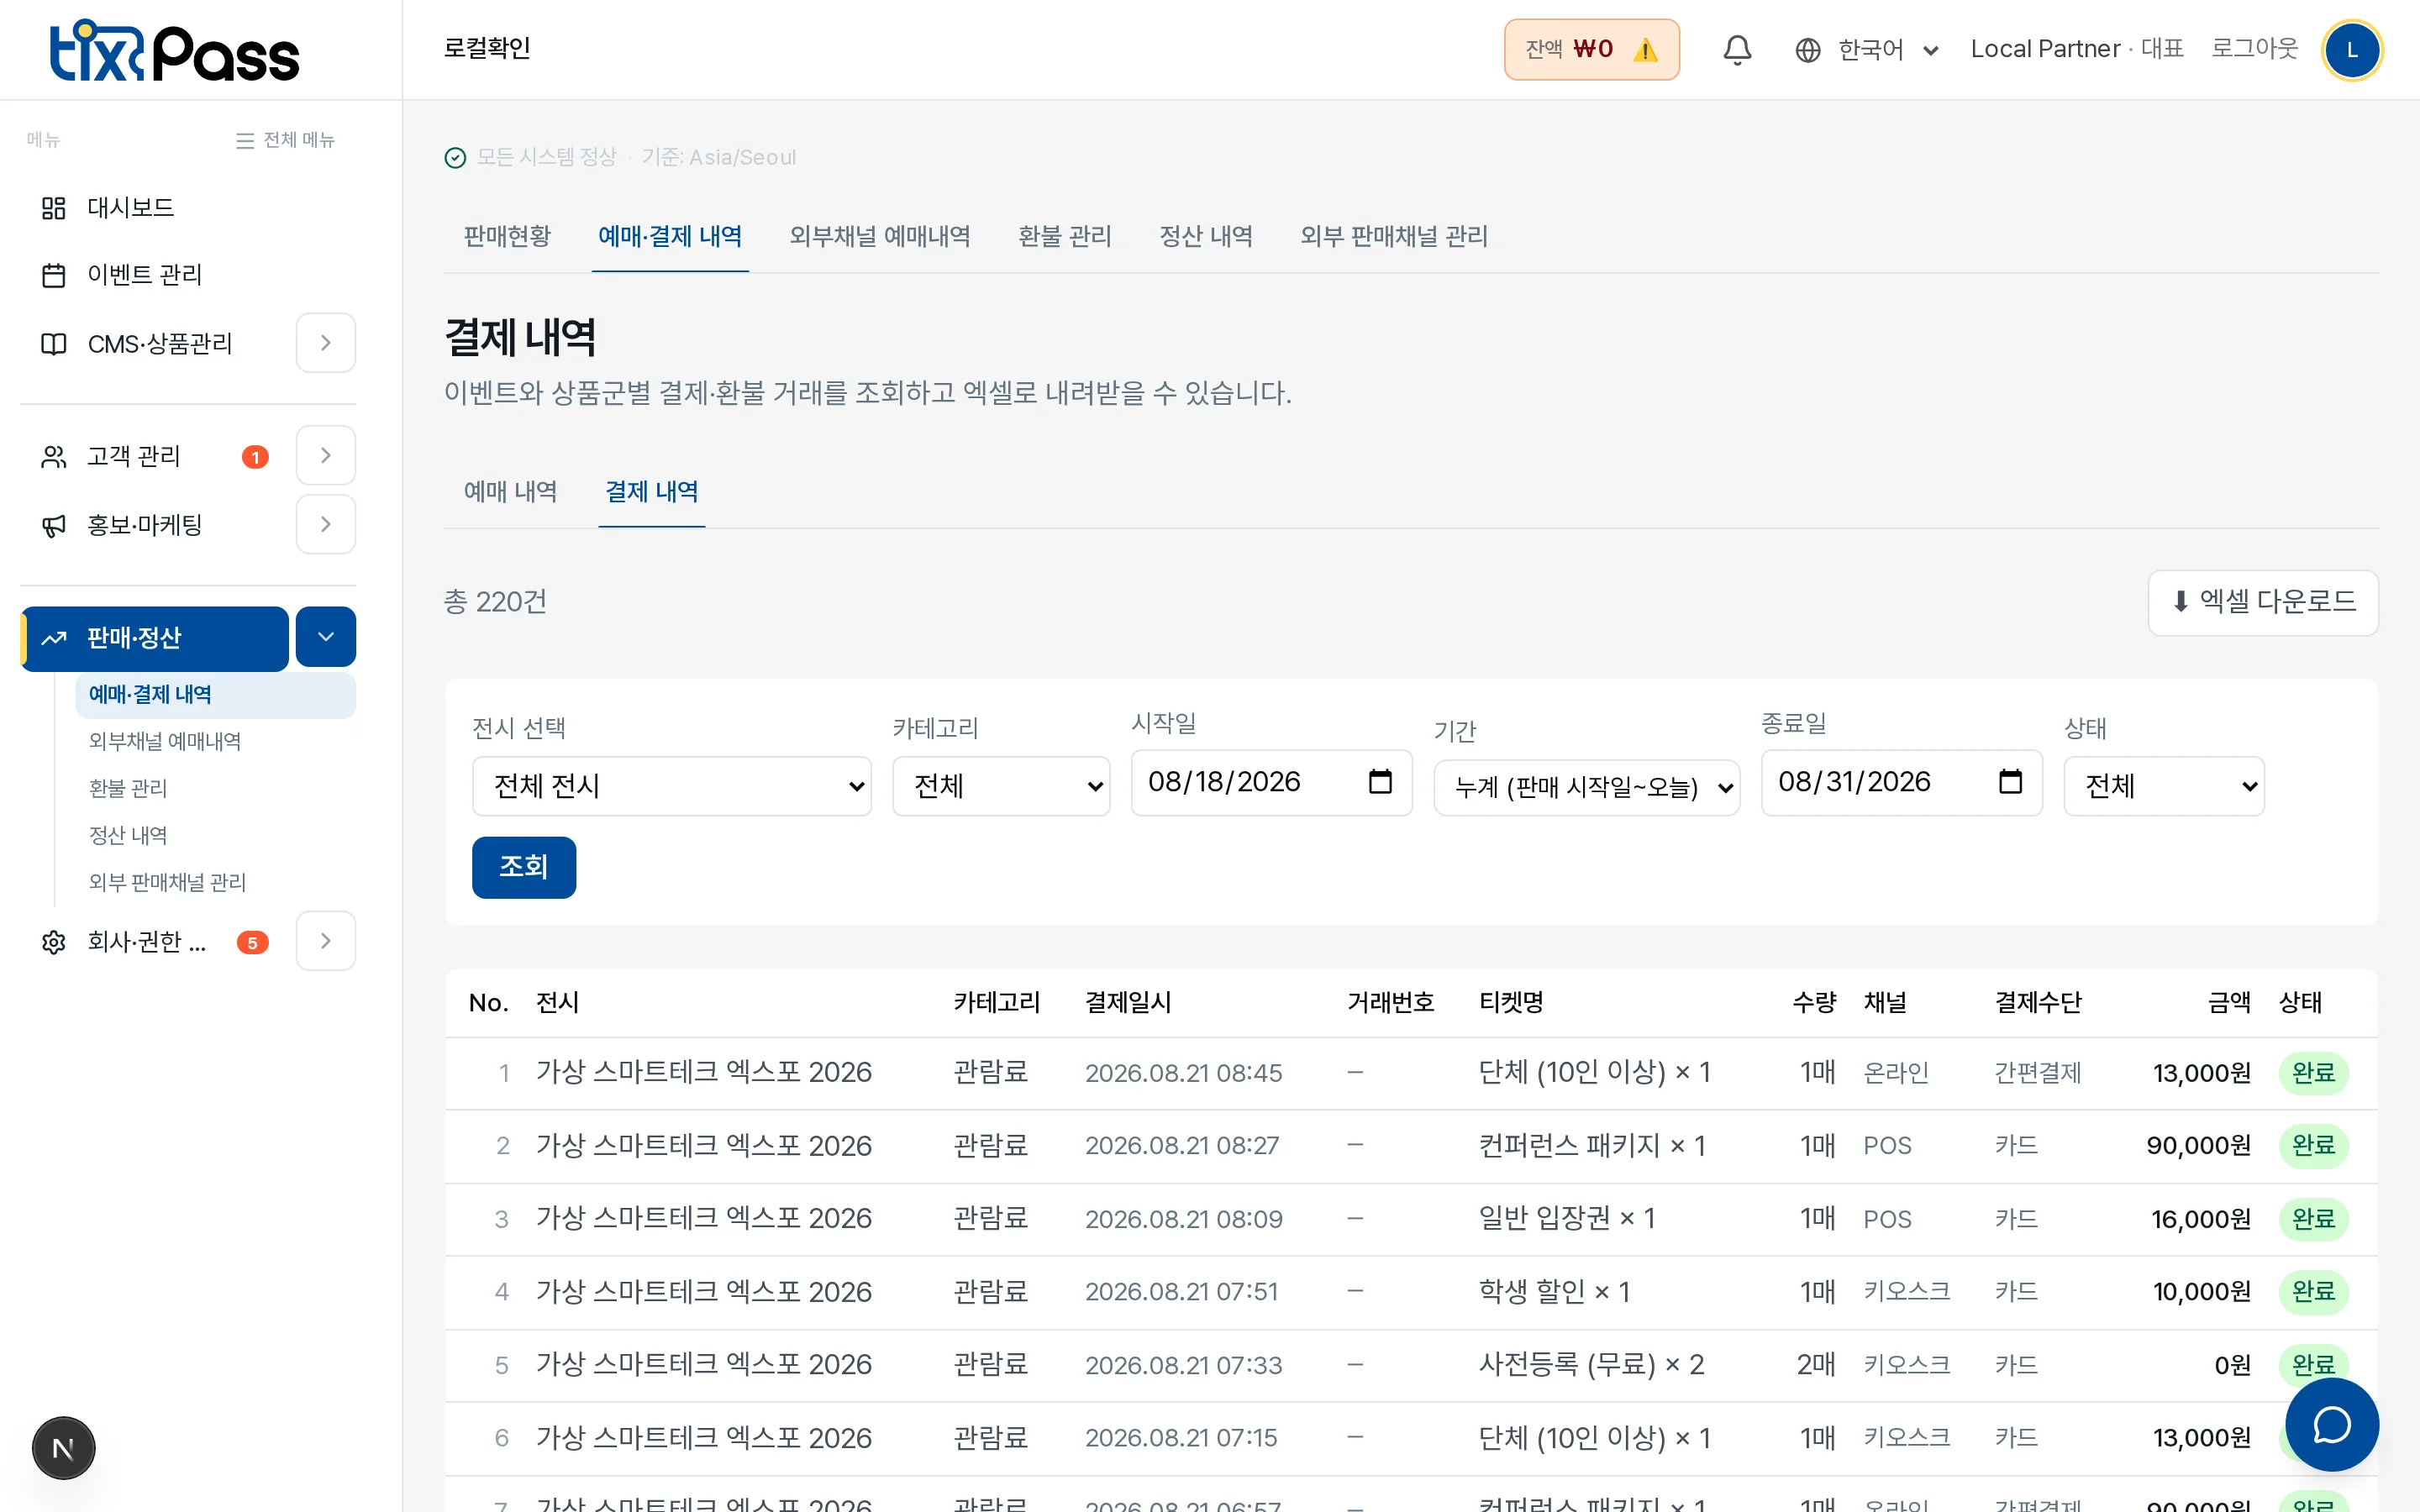Open the 카테고리 dropdown
Viewport: 2420px width, 1512px height.
tap(1001, 786)
